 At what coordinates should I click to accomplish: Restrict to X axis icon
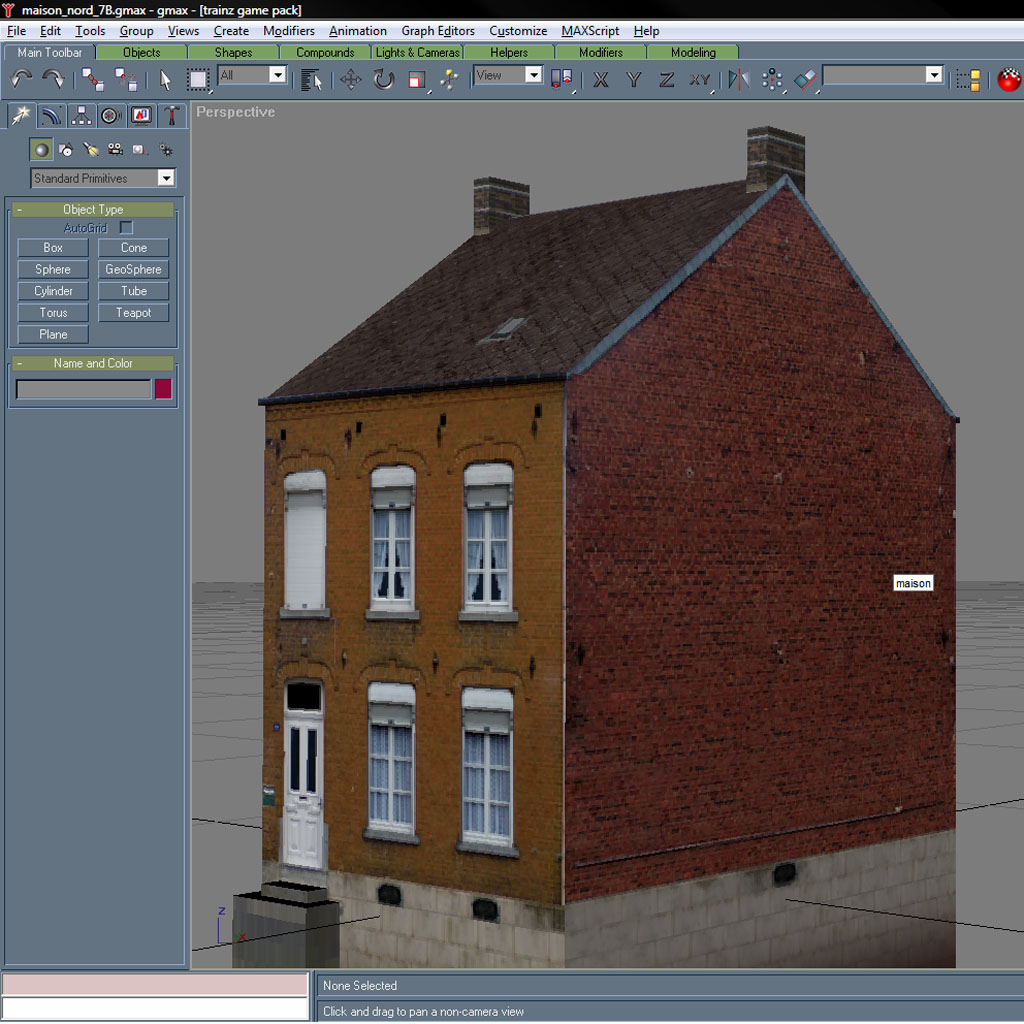point(600,79)
